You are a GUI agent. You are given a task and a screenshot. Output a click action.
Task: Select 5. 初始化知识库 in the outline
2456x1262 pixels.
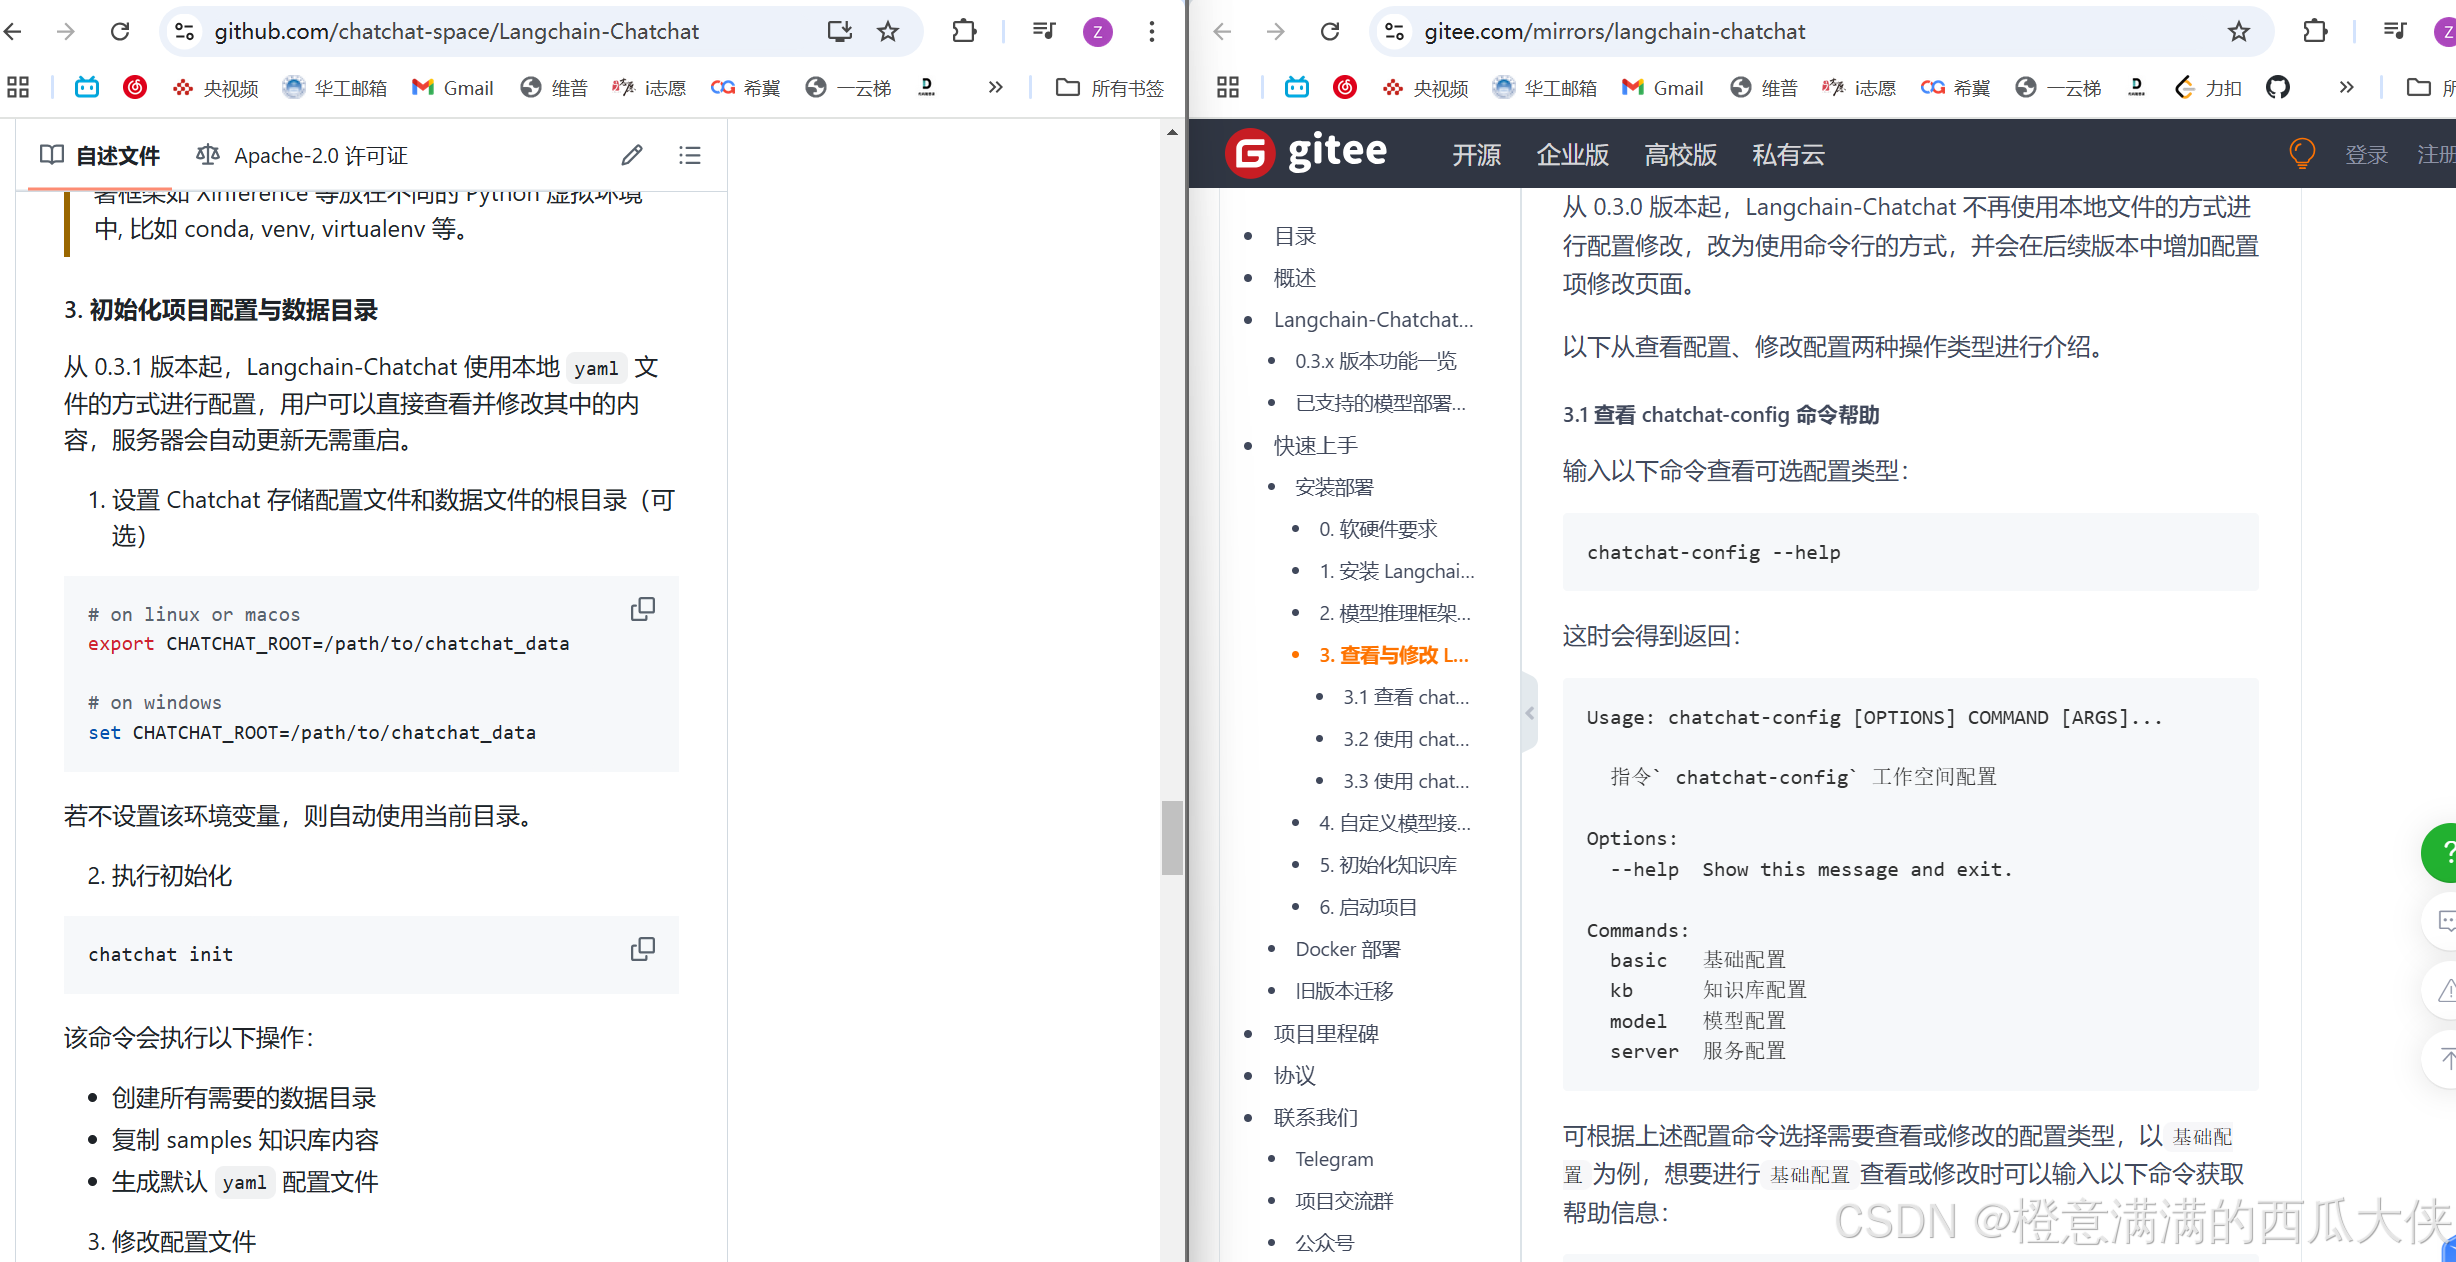(x=1388, y=865)
